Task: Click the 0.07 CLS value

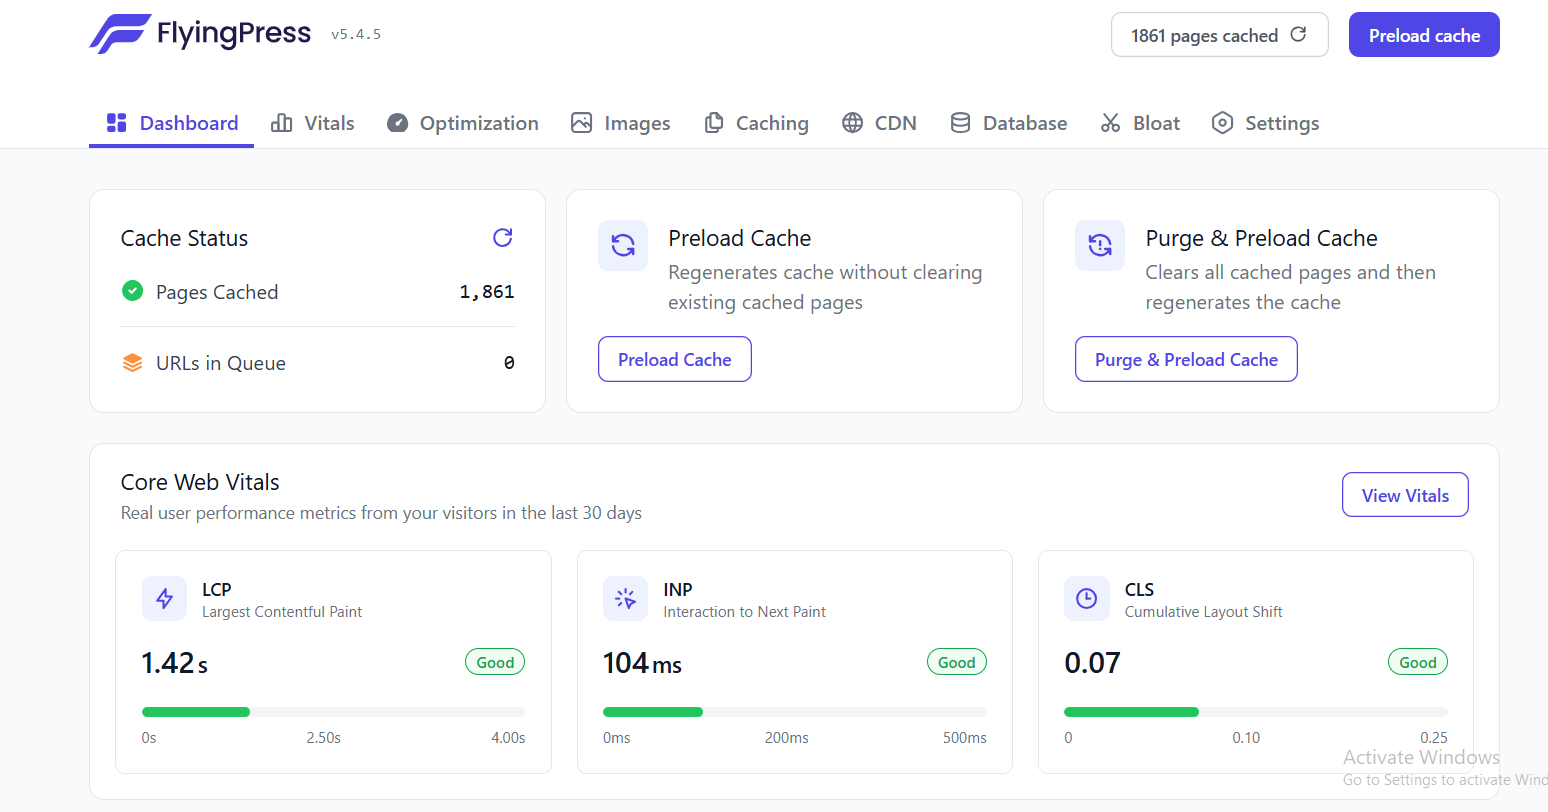Action: coord(1092,663)
